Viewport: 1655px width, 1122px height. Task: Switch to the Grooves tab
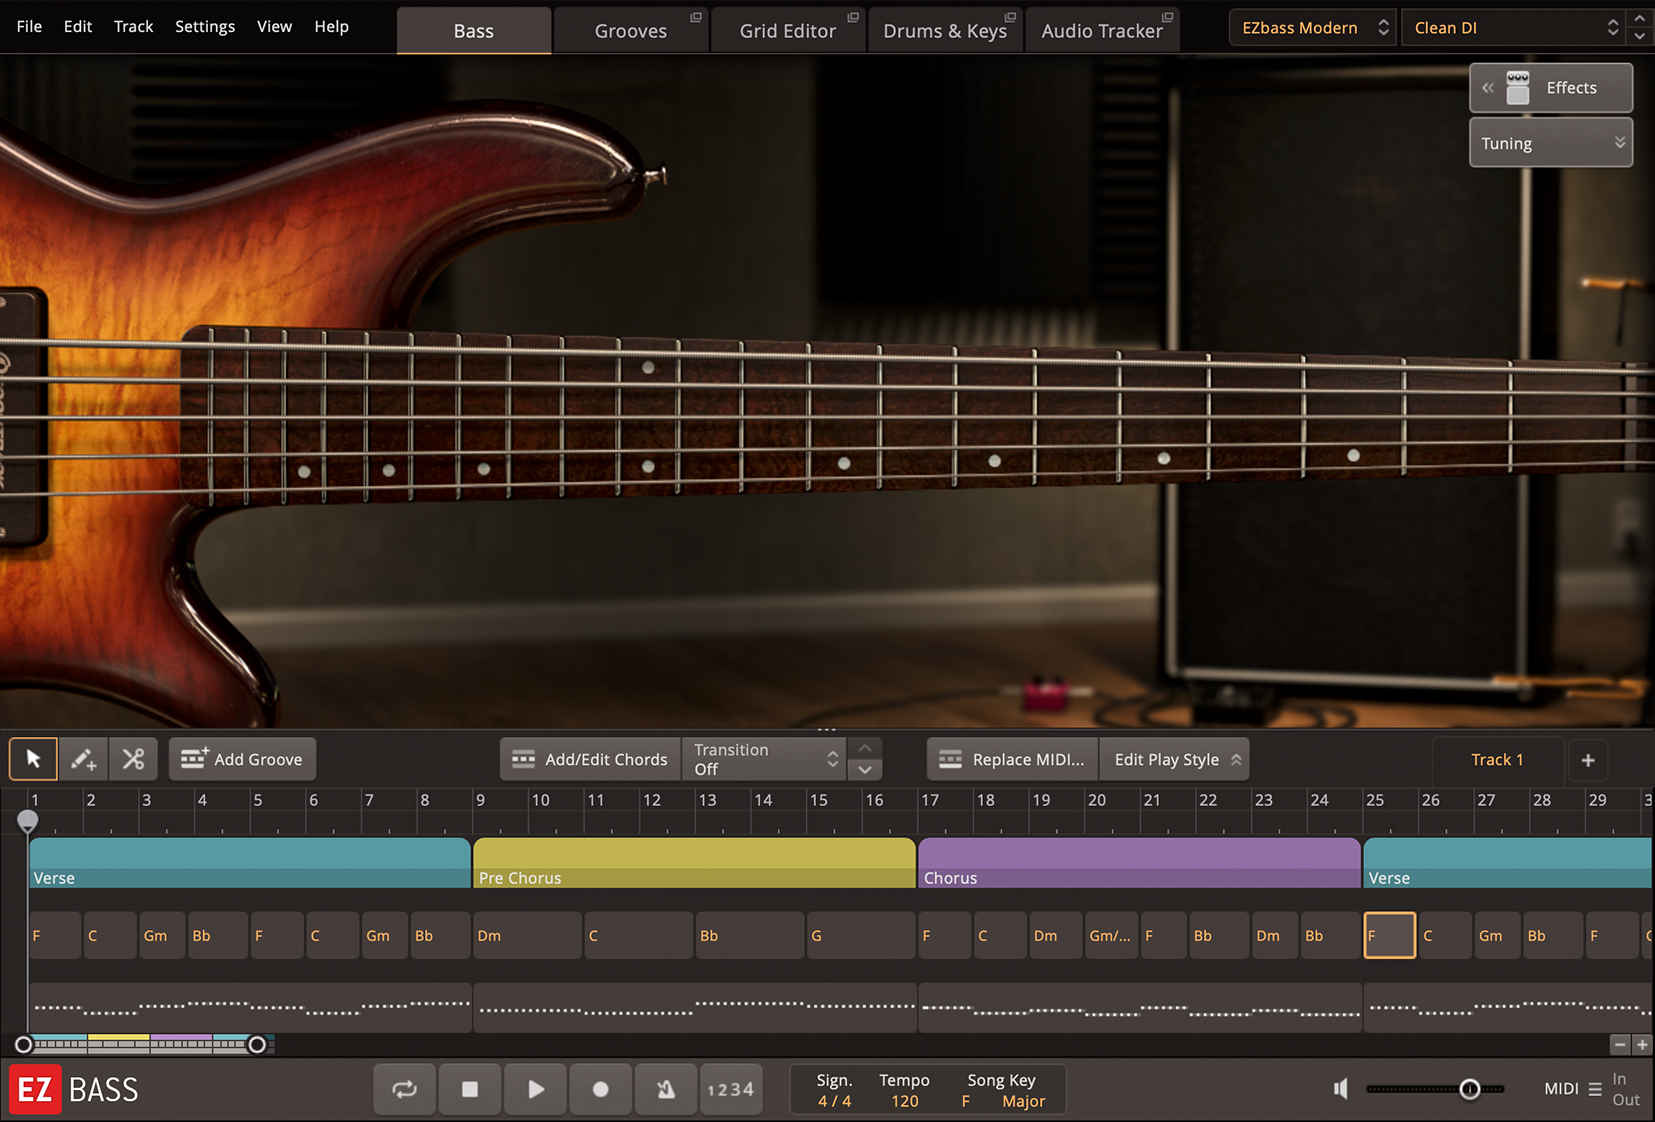click(630, 30)
